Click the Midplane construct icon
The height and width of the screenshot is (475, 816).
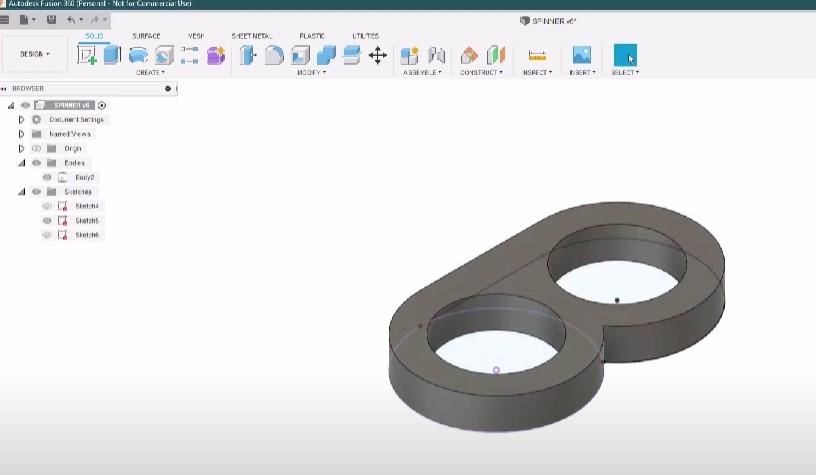click(495, 55)
